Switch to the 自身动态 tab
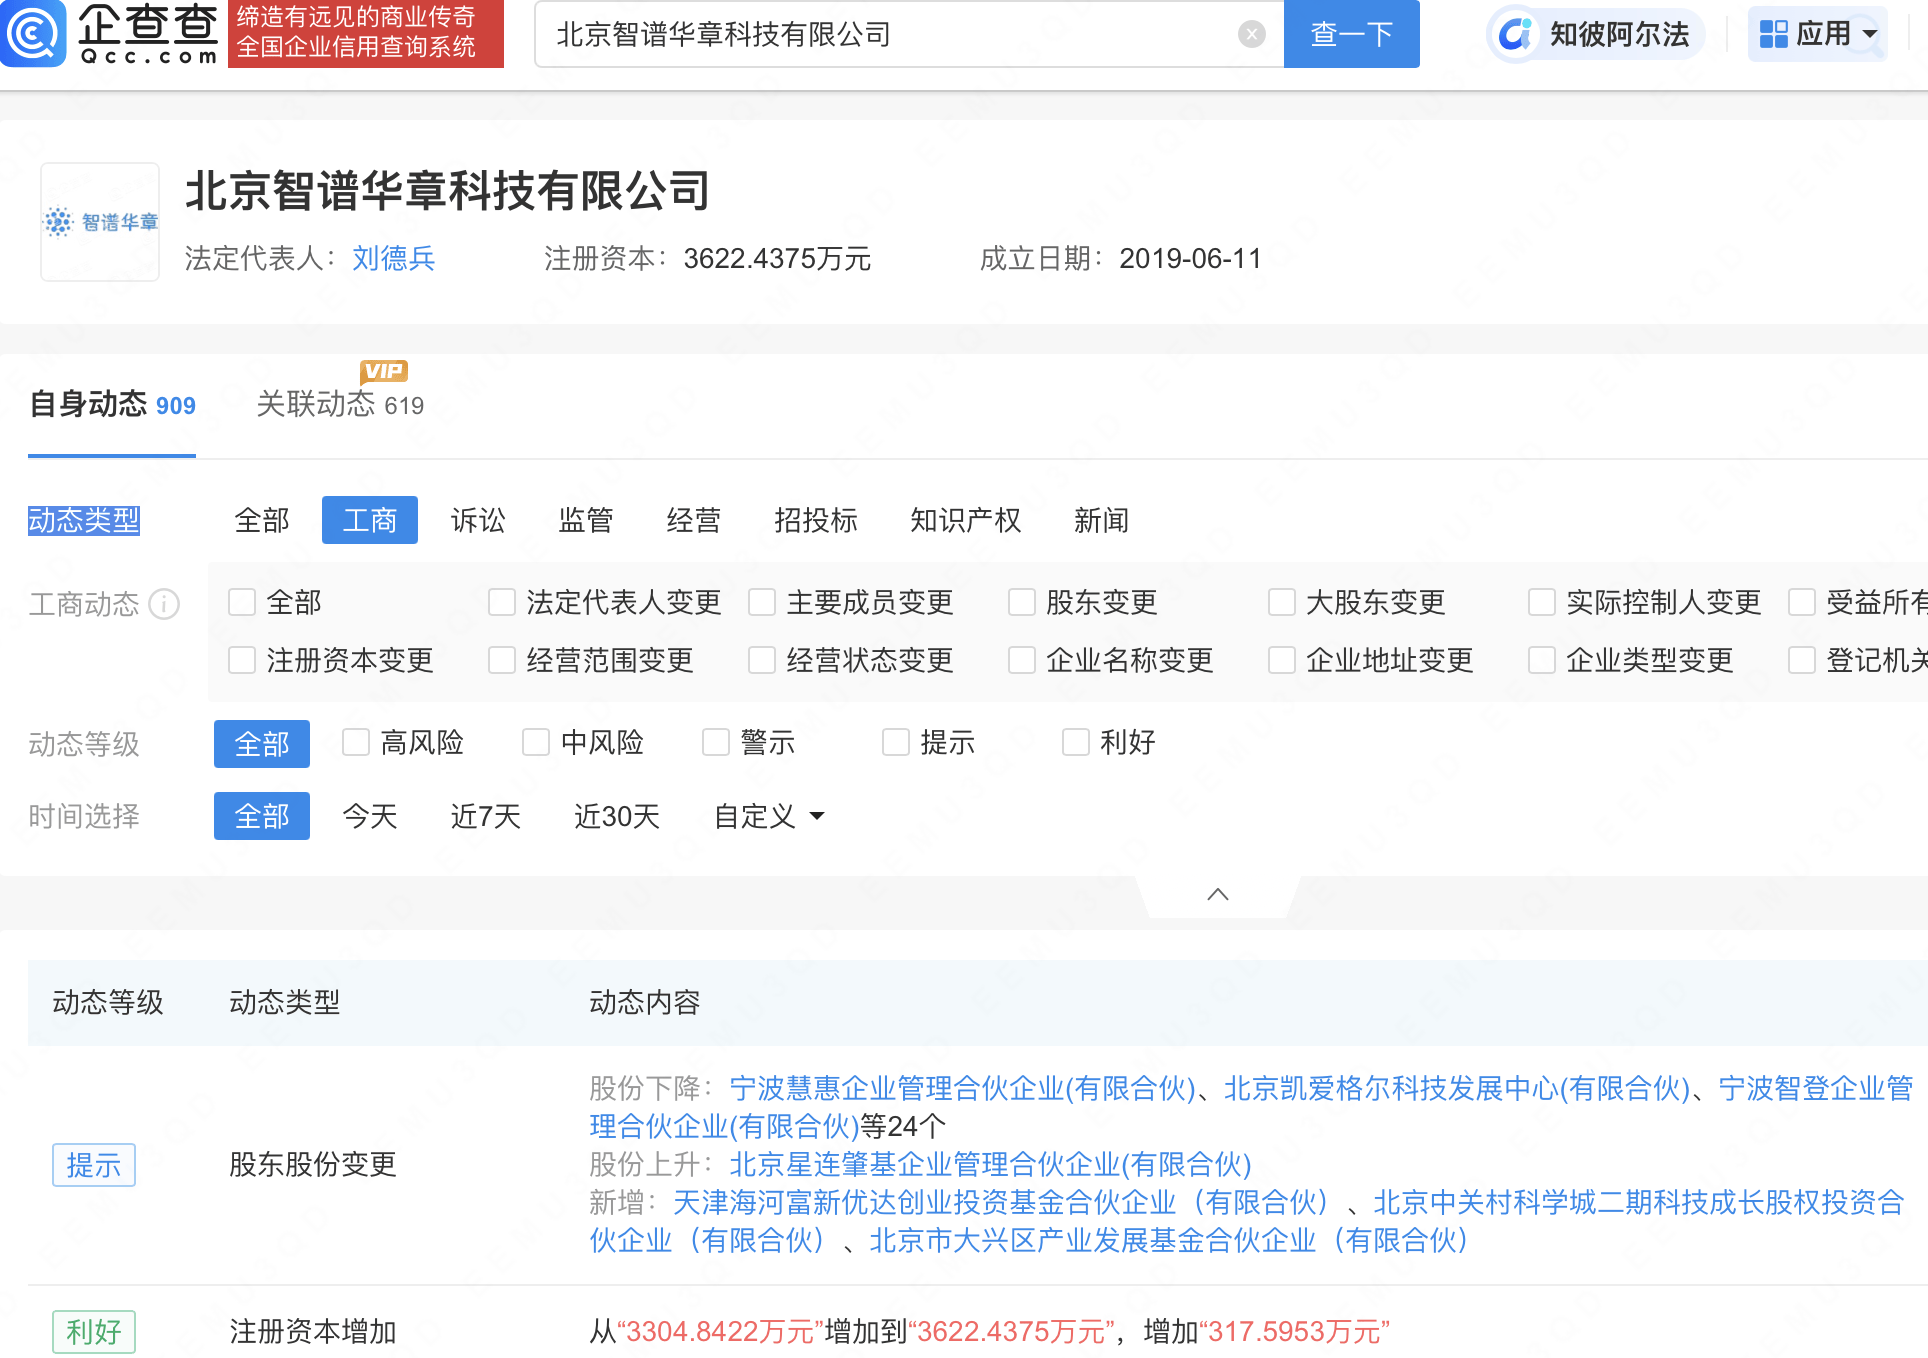The image size is (1928, 1358). point(112,404)
